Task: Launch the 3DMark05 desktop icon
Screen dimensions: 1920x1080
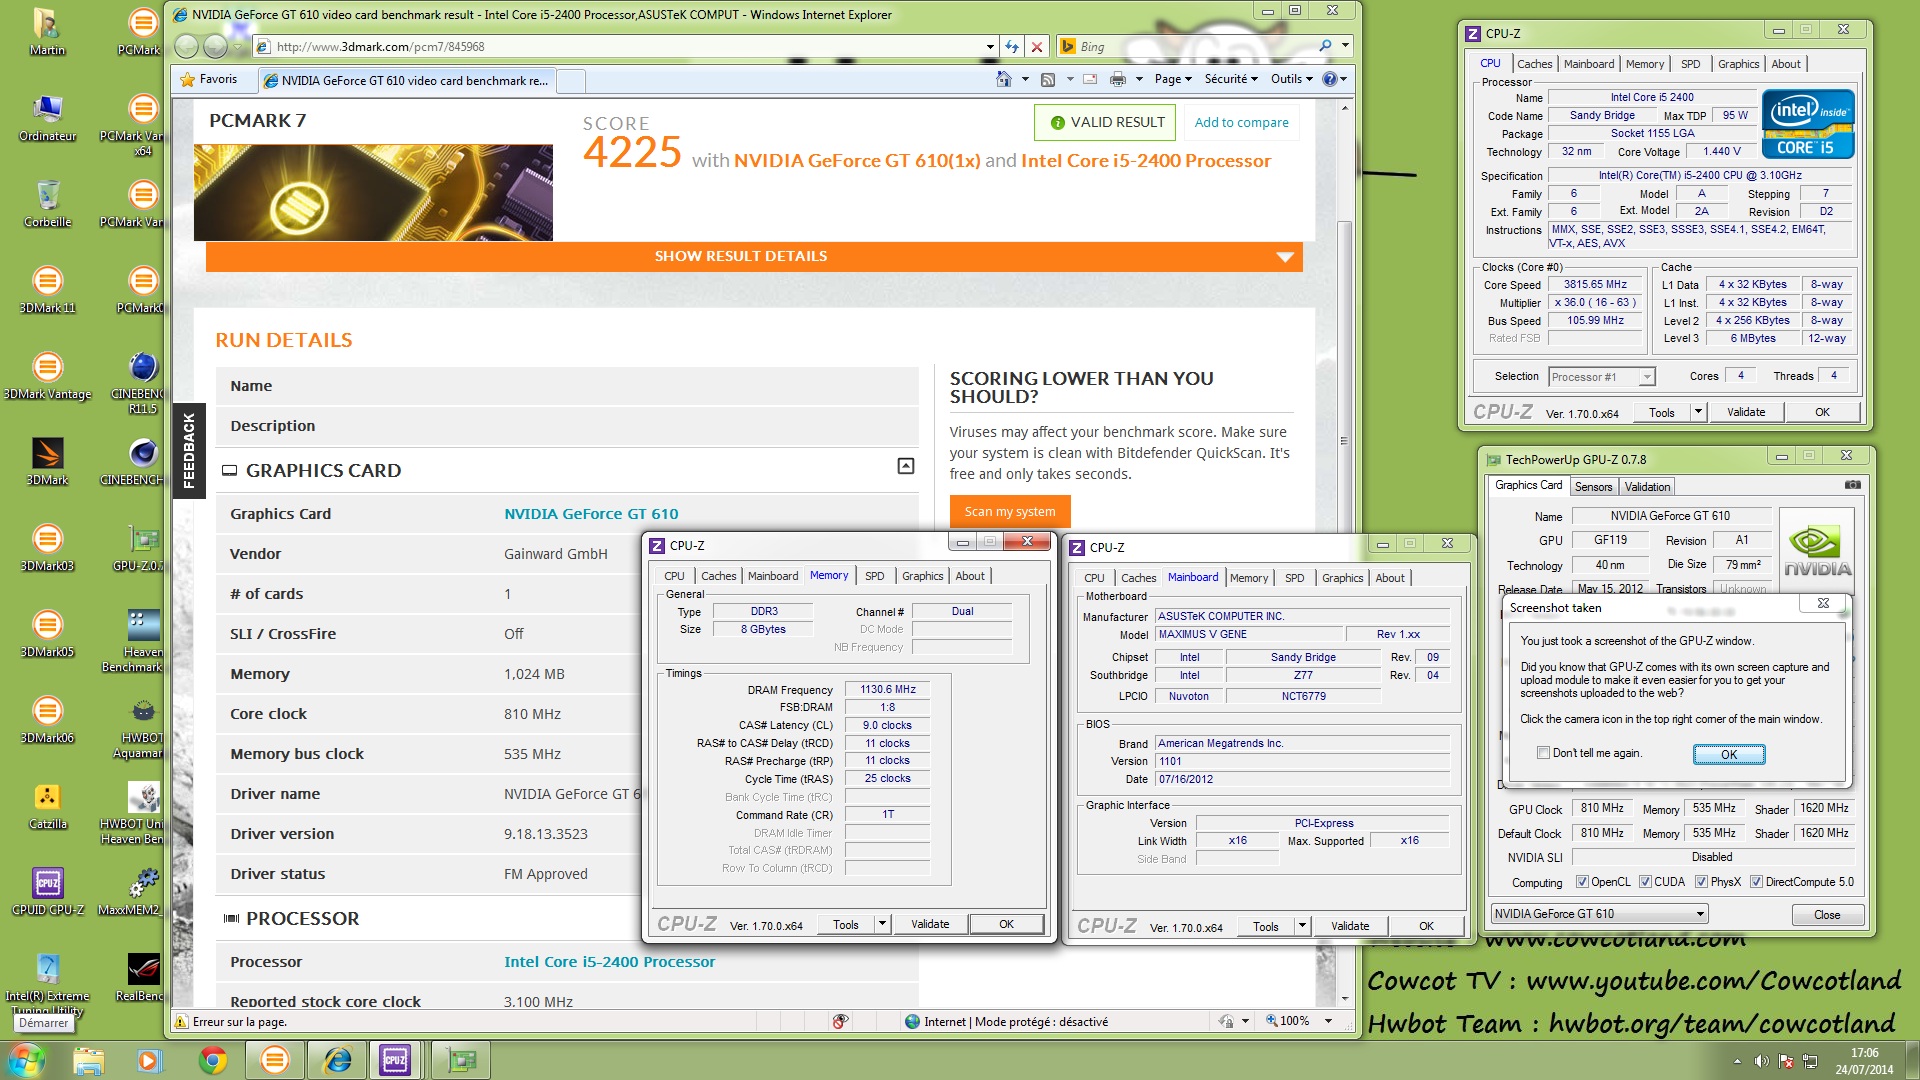Action: coord(47,633)
